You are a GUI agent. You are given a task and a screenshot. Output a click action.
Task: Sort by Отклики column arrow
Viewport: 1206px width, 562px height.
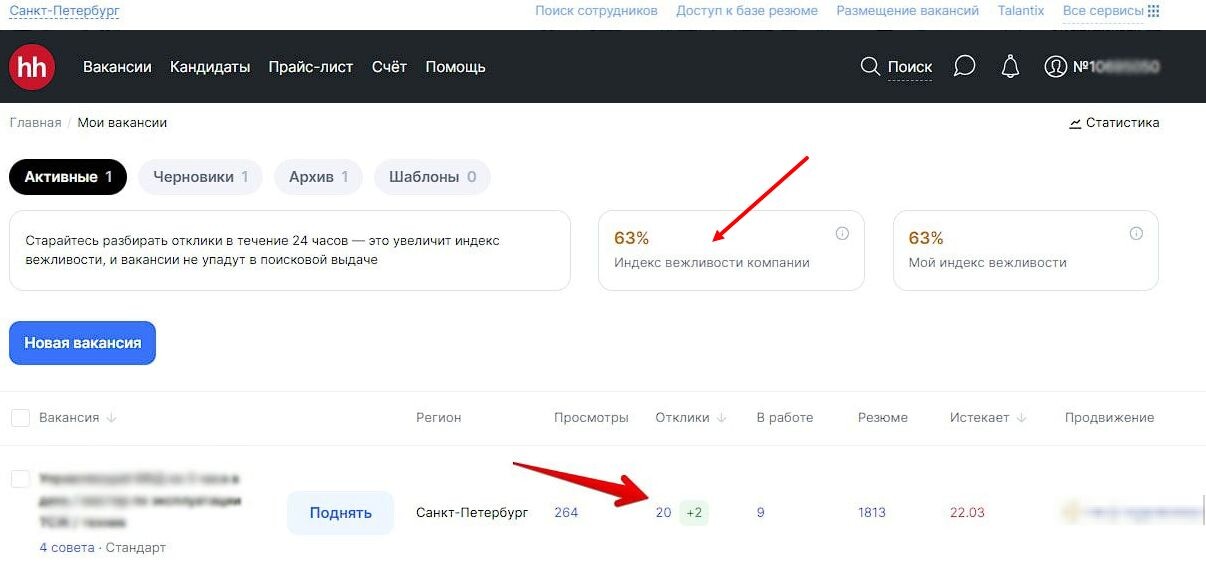(x=721, y=418)
